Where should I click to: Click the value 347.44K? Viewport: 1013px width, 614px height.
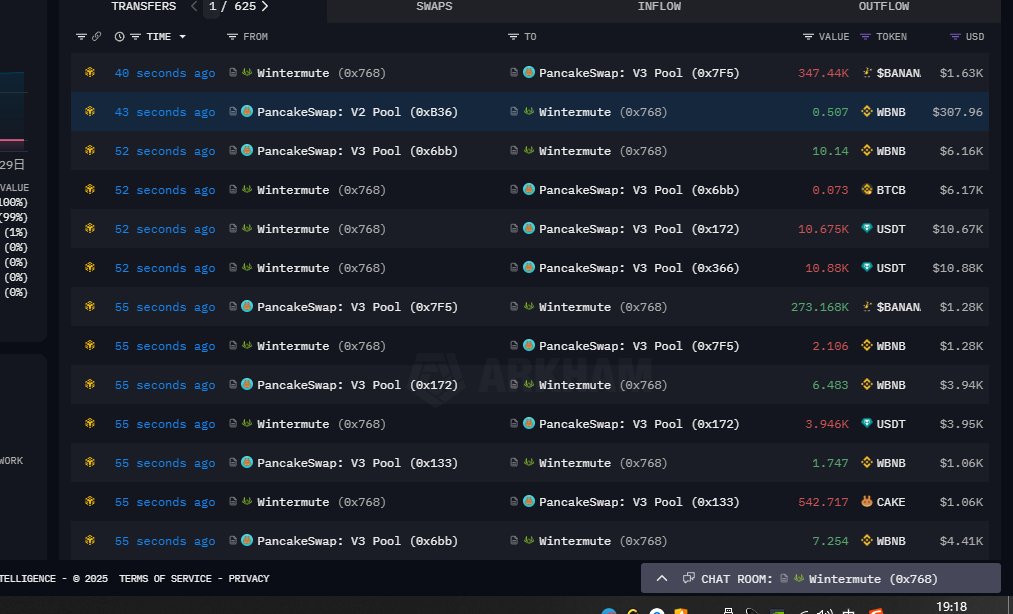[823, 73]
